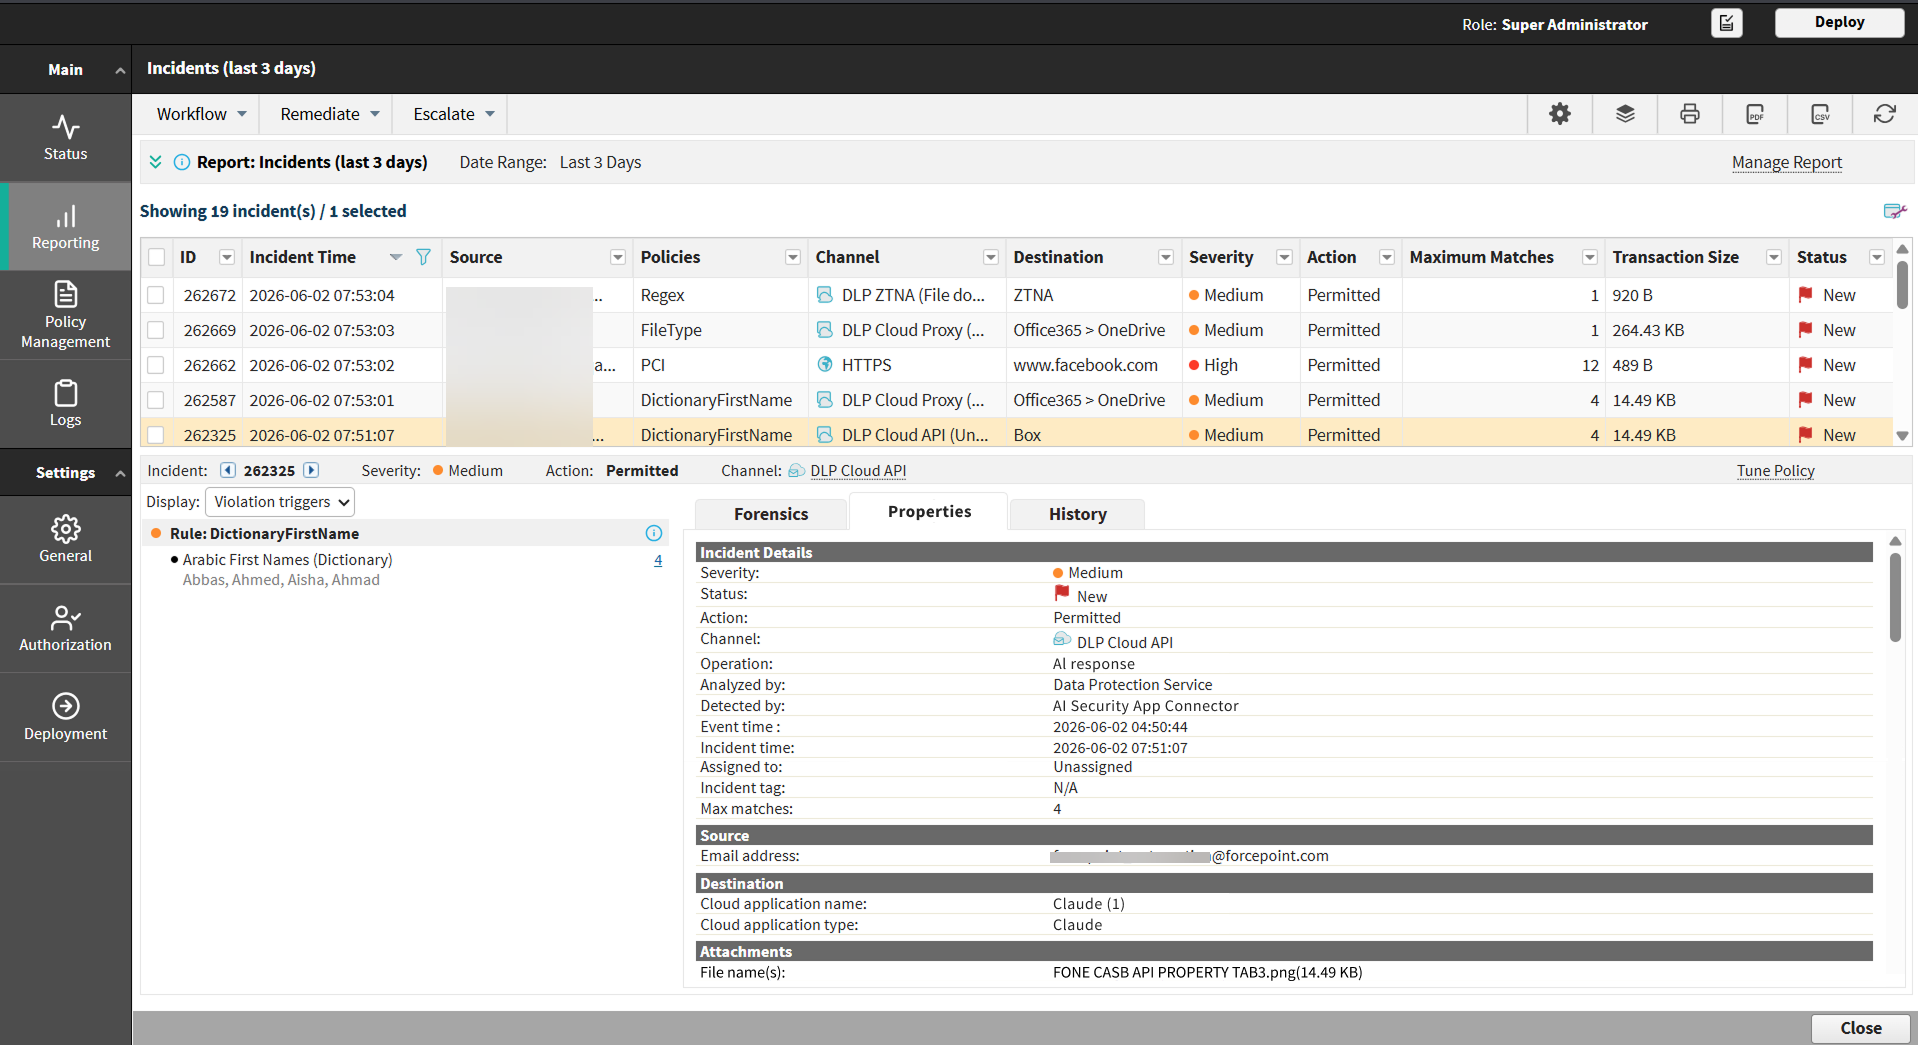Click the incidents table vertical scrollbar
Viewport: 1918px width, 1045px height.
click(x=1902, y=284)
